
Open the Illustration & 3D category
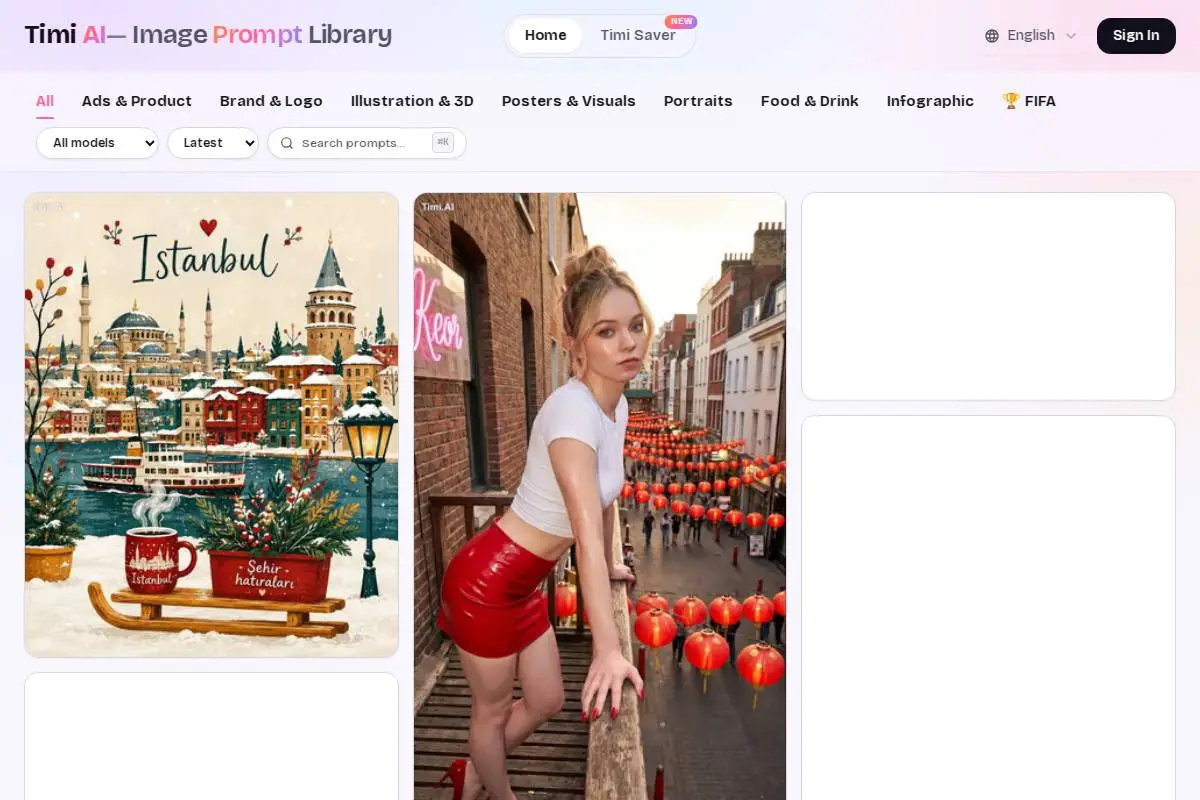412,101
